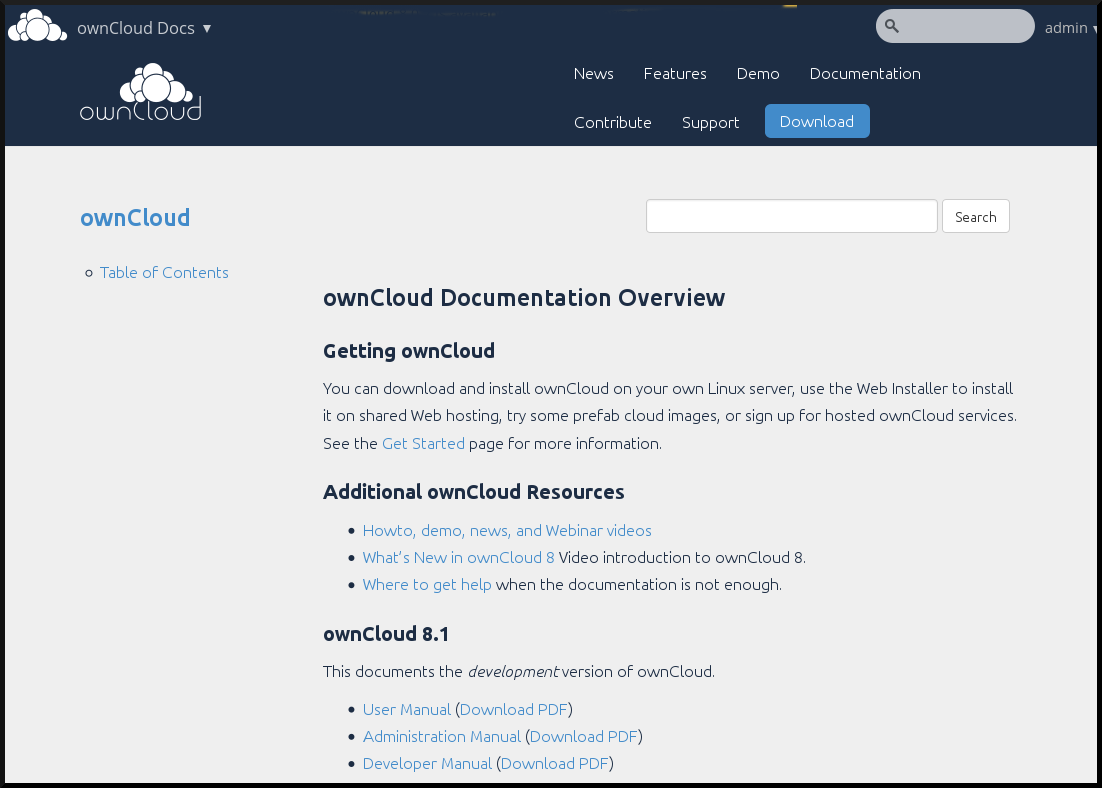The width and height of the screenshot is (1102, 788).
Task: Open What's New in ownCloud 8 link
Action: click(x=458, y=558)
